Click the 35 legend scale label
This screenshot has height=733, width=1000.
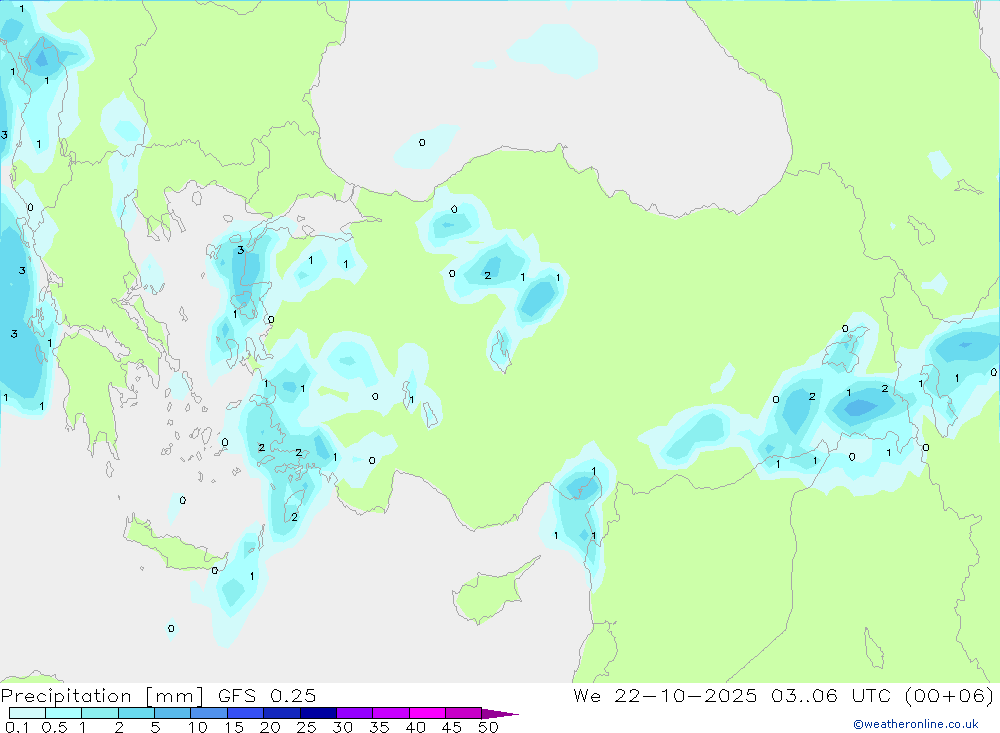379,727
